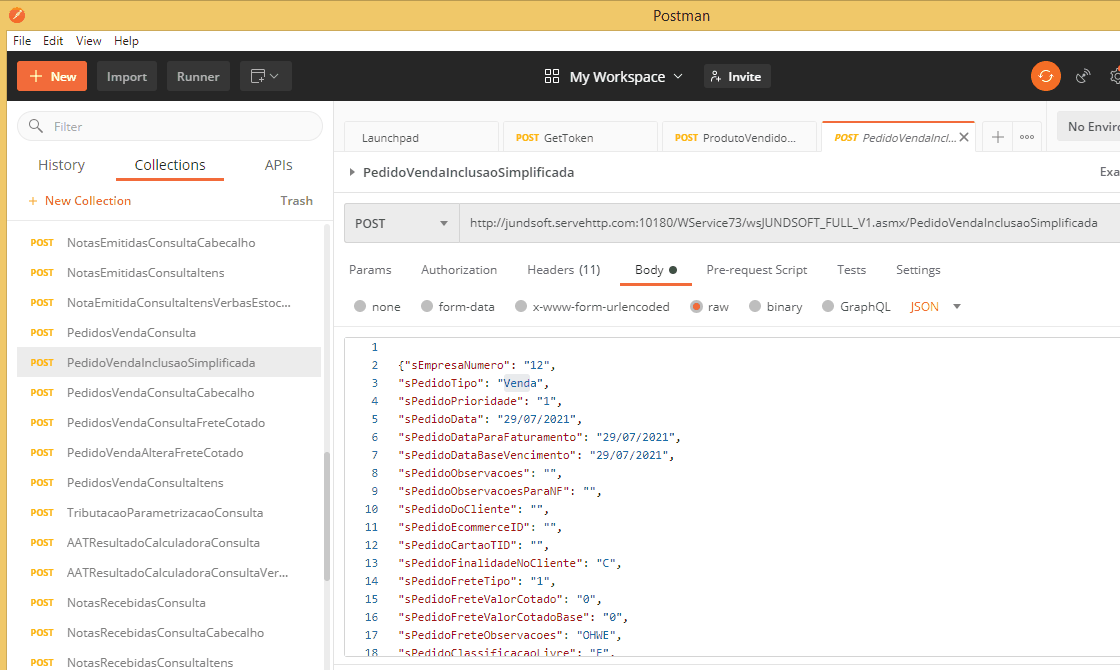Click the satellite capture requests icon
This screenshot has width=1120, height=670.
tap(1083, 76)
